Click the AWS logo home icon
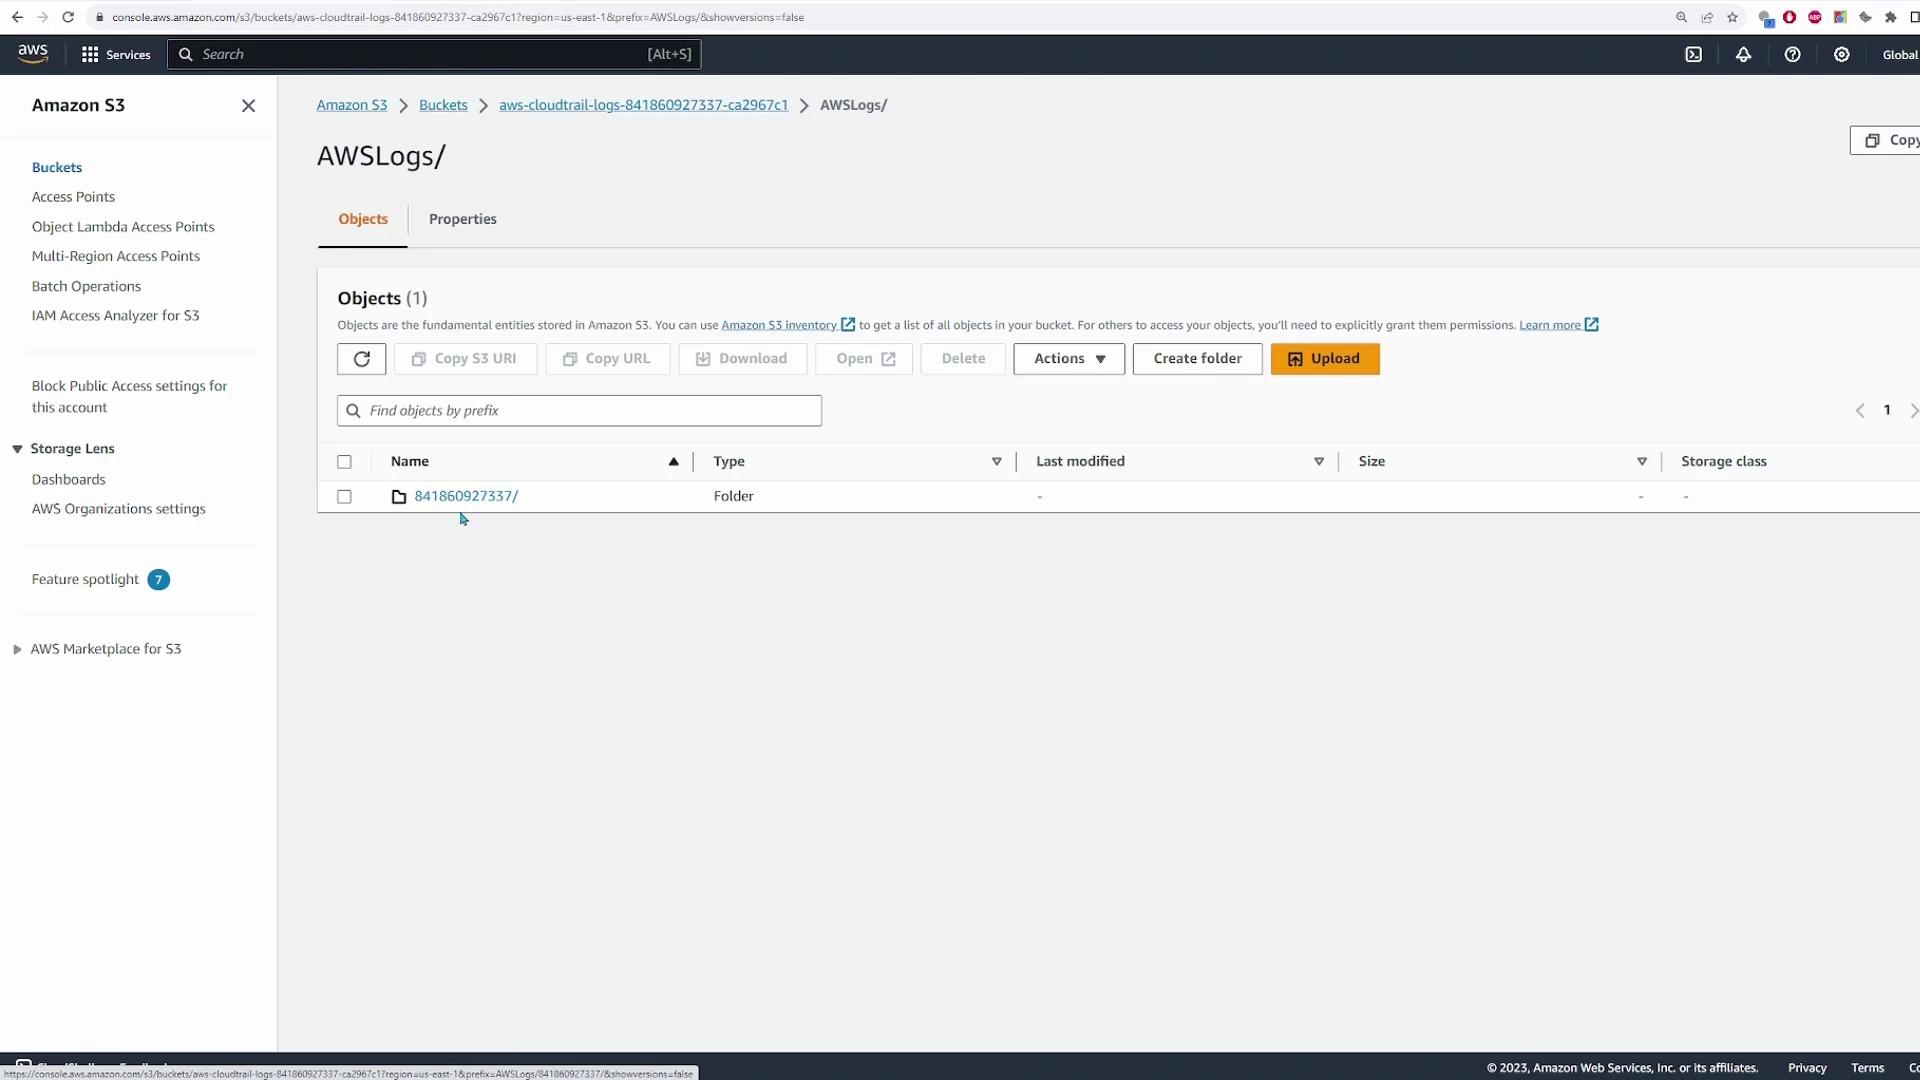The width and height of the screenshot is (1920, 1080). pyautogui.click(x=33, y=54)
